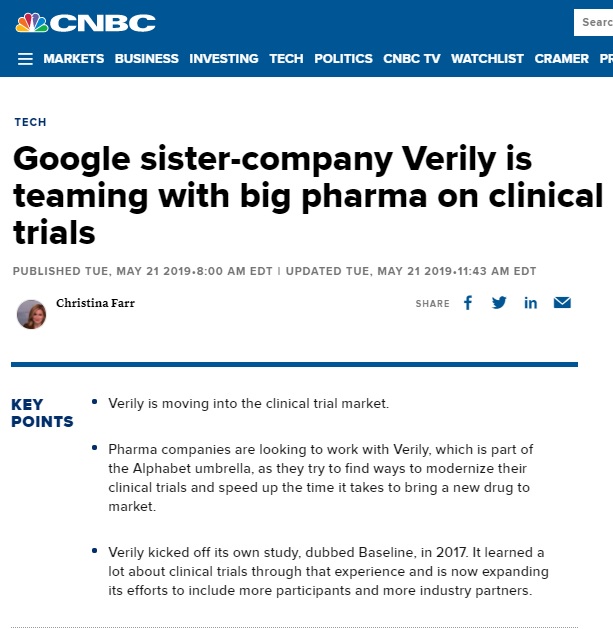This screenshot has width=613, height=629.
Task: Open the Business section
Action: click(146, 59)
